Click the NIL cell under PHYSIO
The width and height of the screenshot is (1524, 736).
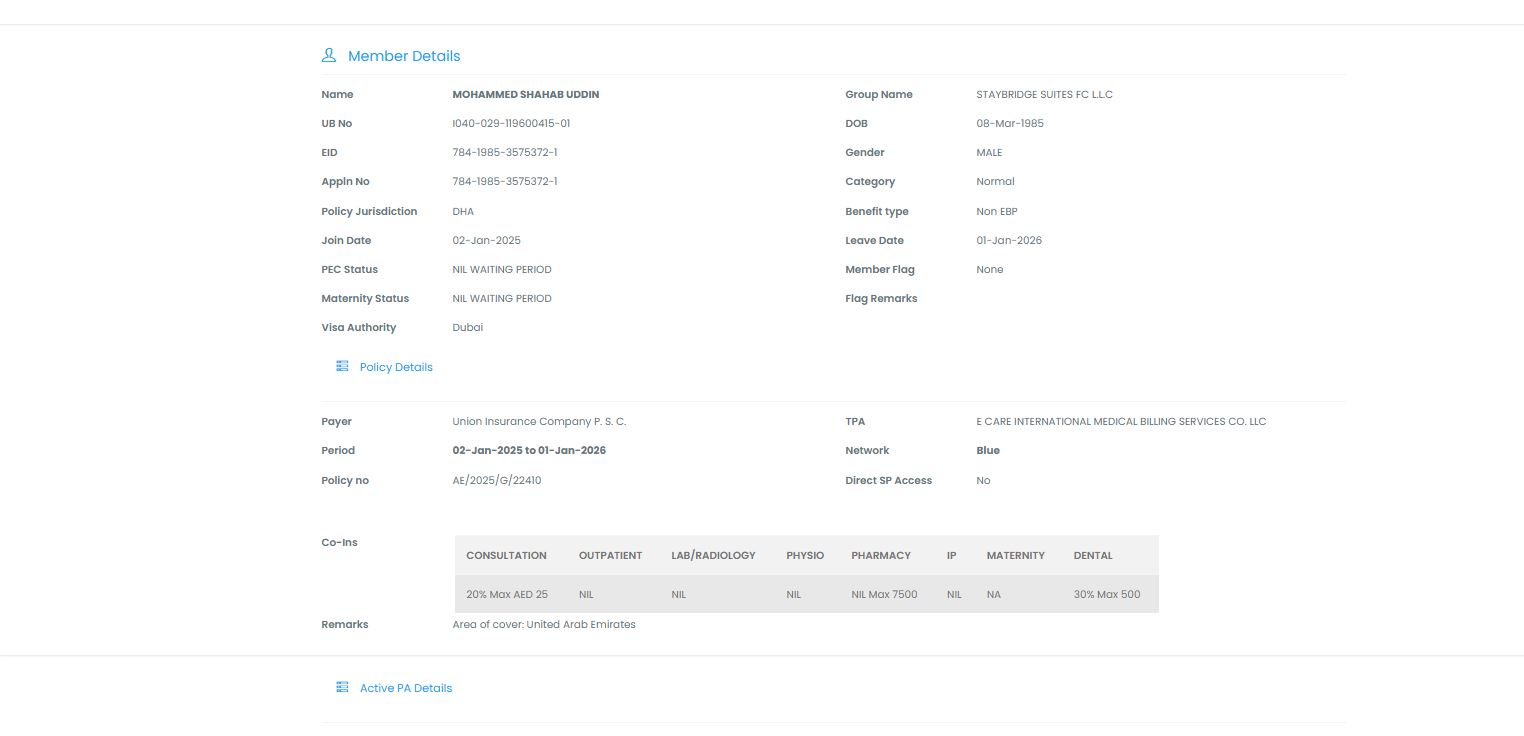click(x=794, y=594)
